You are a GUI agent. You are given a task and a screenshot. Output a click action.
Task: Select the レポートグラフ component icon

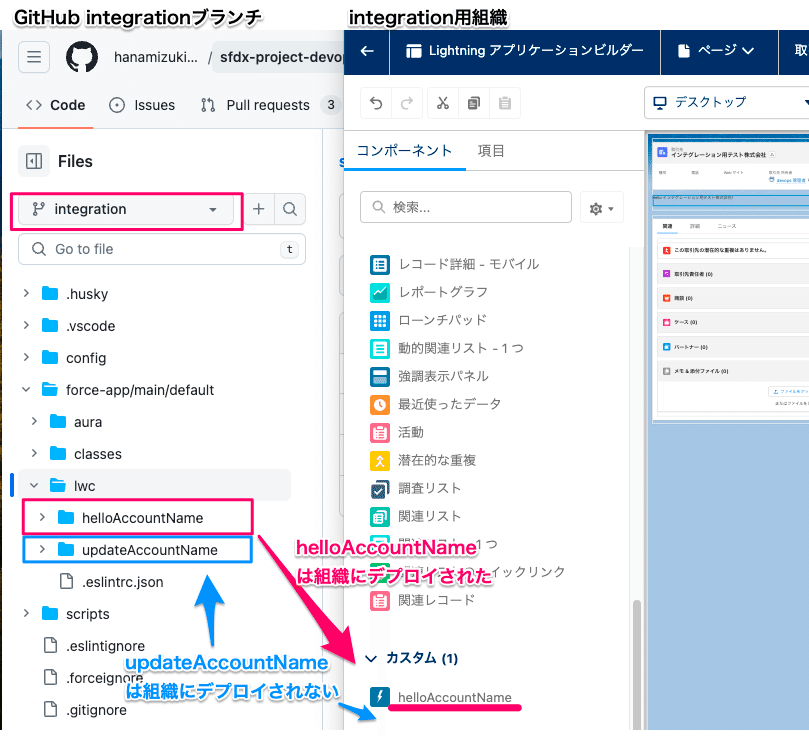click(380, 292)
